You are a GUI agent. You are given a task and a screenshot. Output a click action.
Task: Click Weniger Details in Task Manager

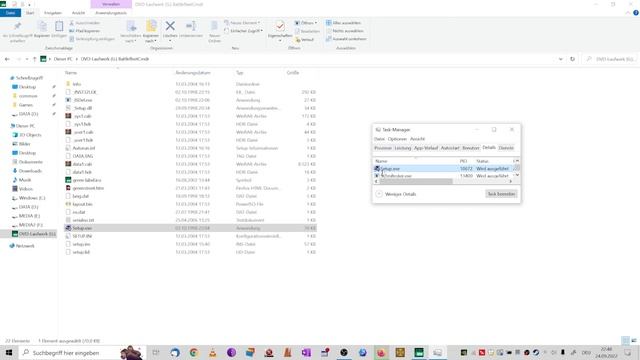396,194
